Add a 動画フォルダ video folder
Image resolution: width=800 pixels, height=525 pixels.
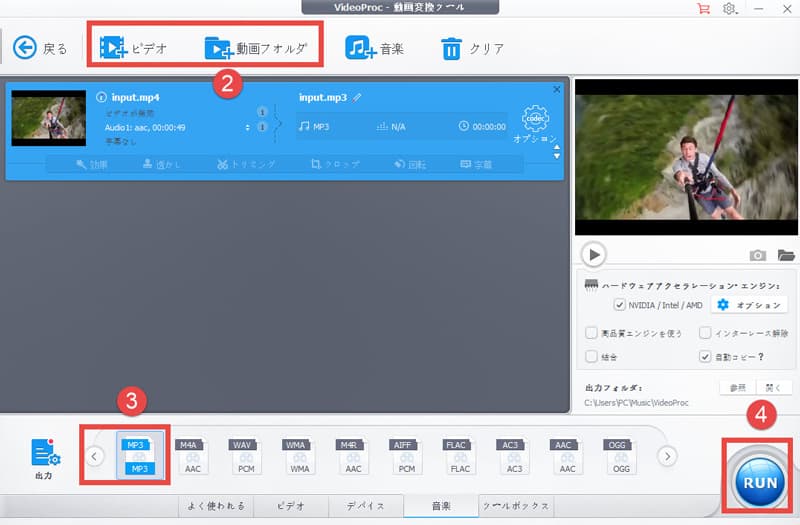[219, 47]
